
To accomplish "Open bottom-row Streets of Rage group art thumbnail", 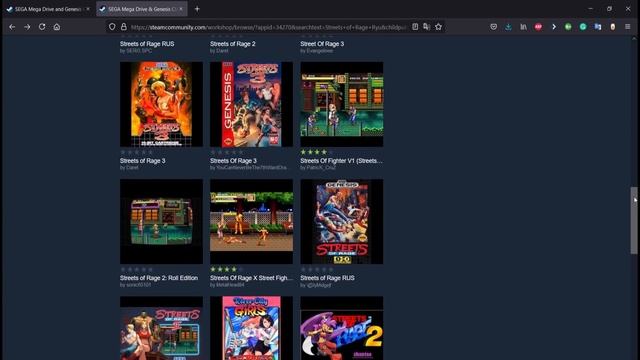I will 161,328.
